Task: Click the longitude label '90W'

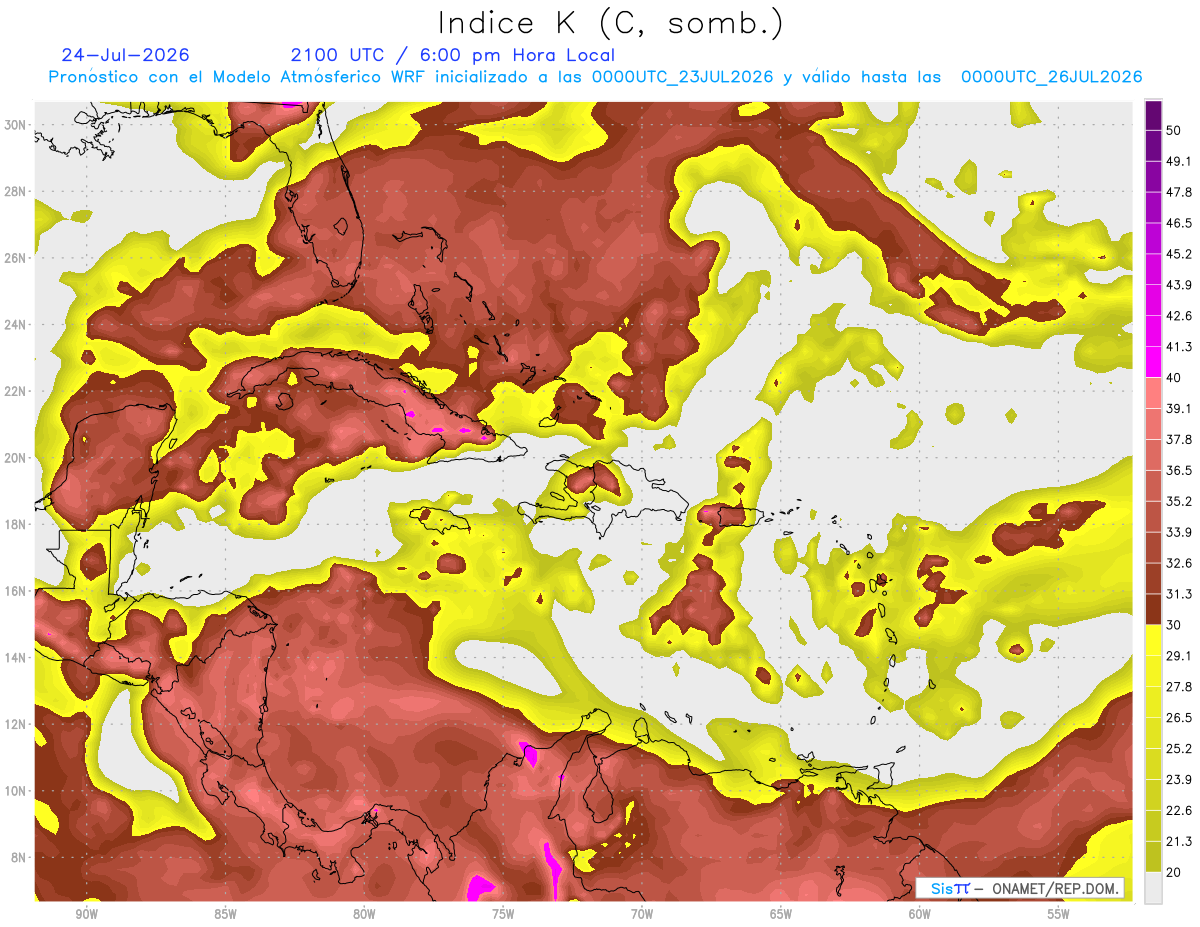Action: [86, 915]
